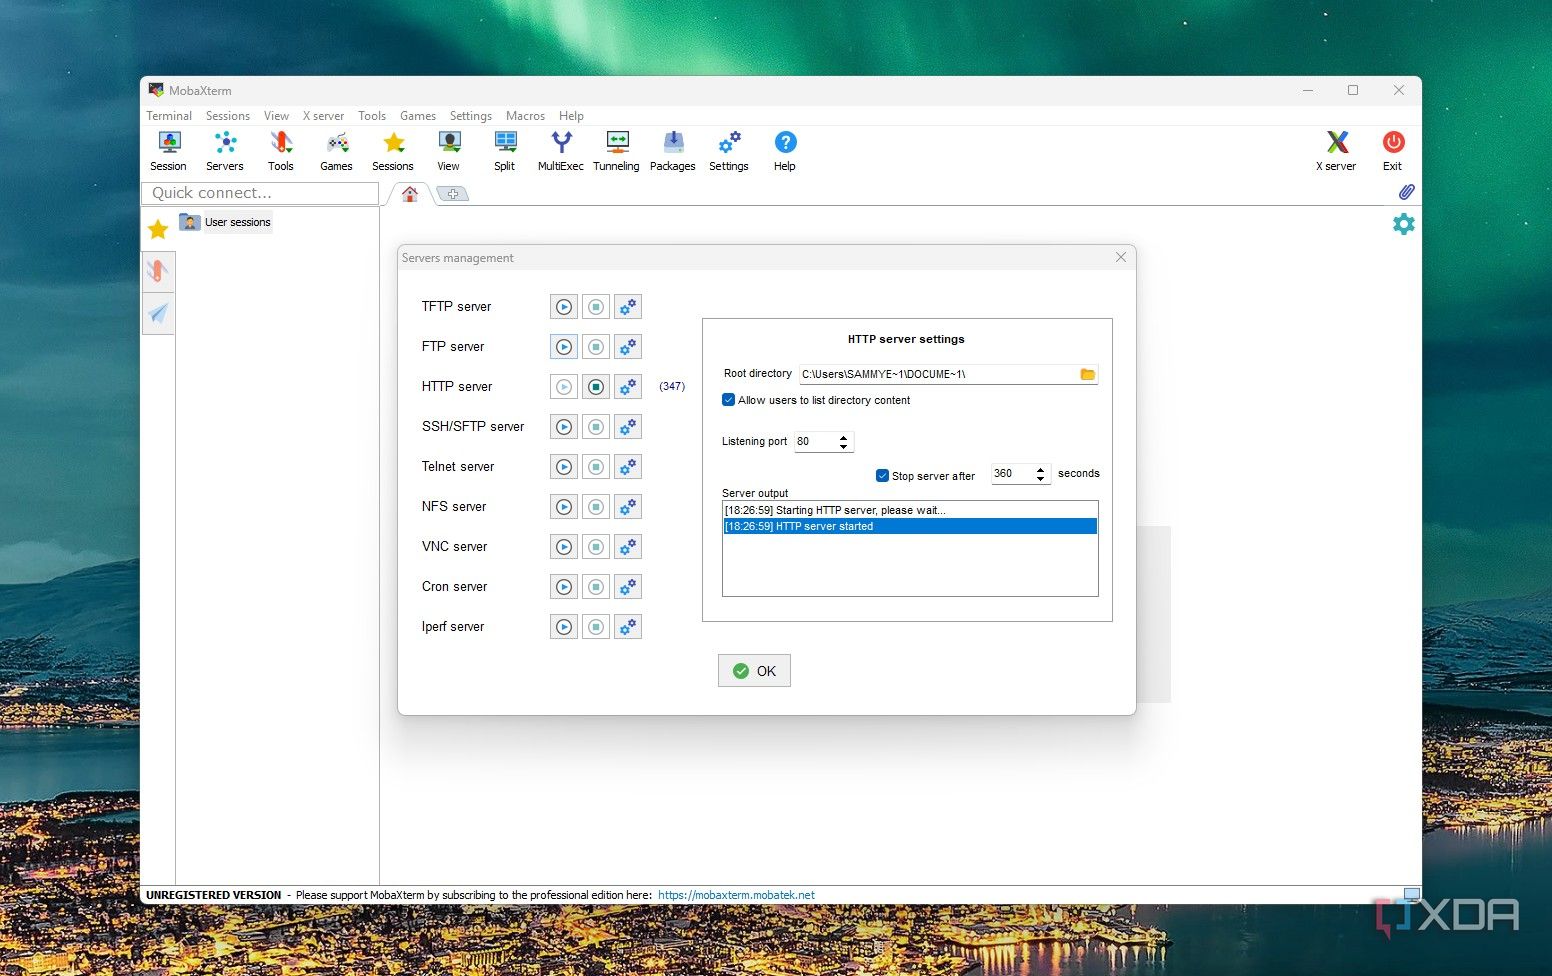
Task: Start the TFTP server
Action: (x=564, y=307)
